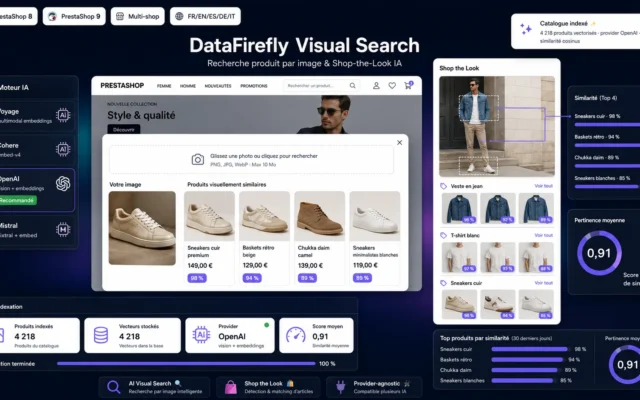The image size is (640, 400).
Task: Click the Sneakers cuir 98 % bar in Top produits
Action: [530, 349]
